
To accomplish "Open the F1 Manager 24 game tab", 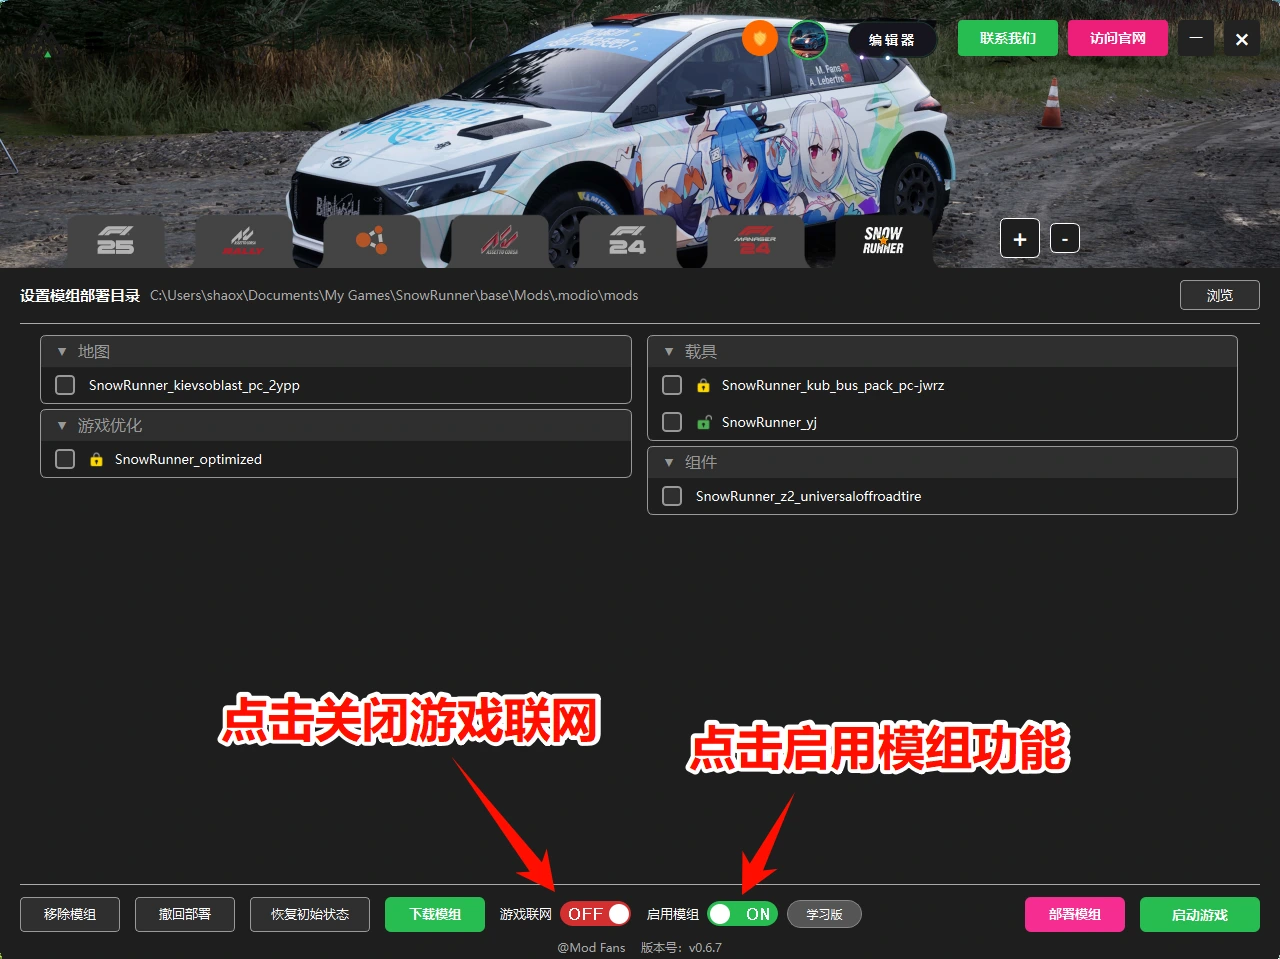I will tap(755, 241).
